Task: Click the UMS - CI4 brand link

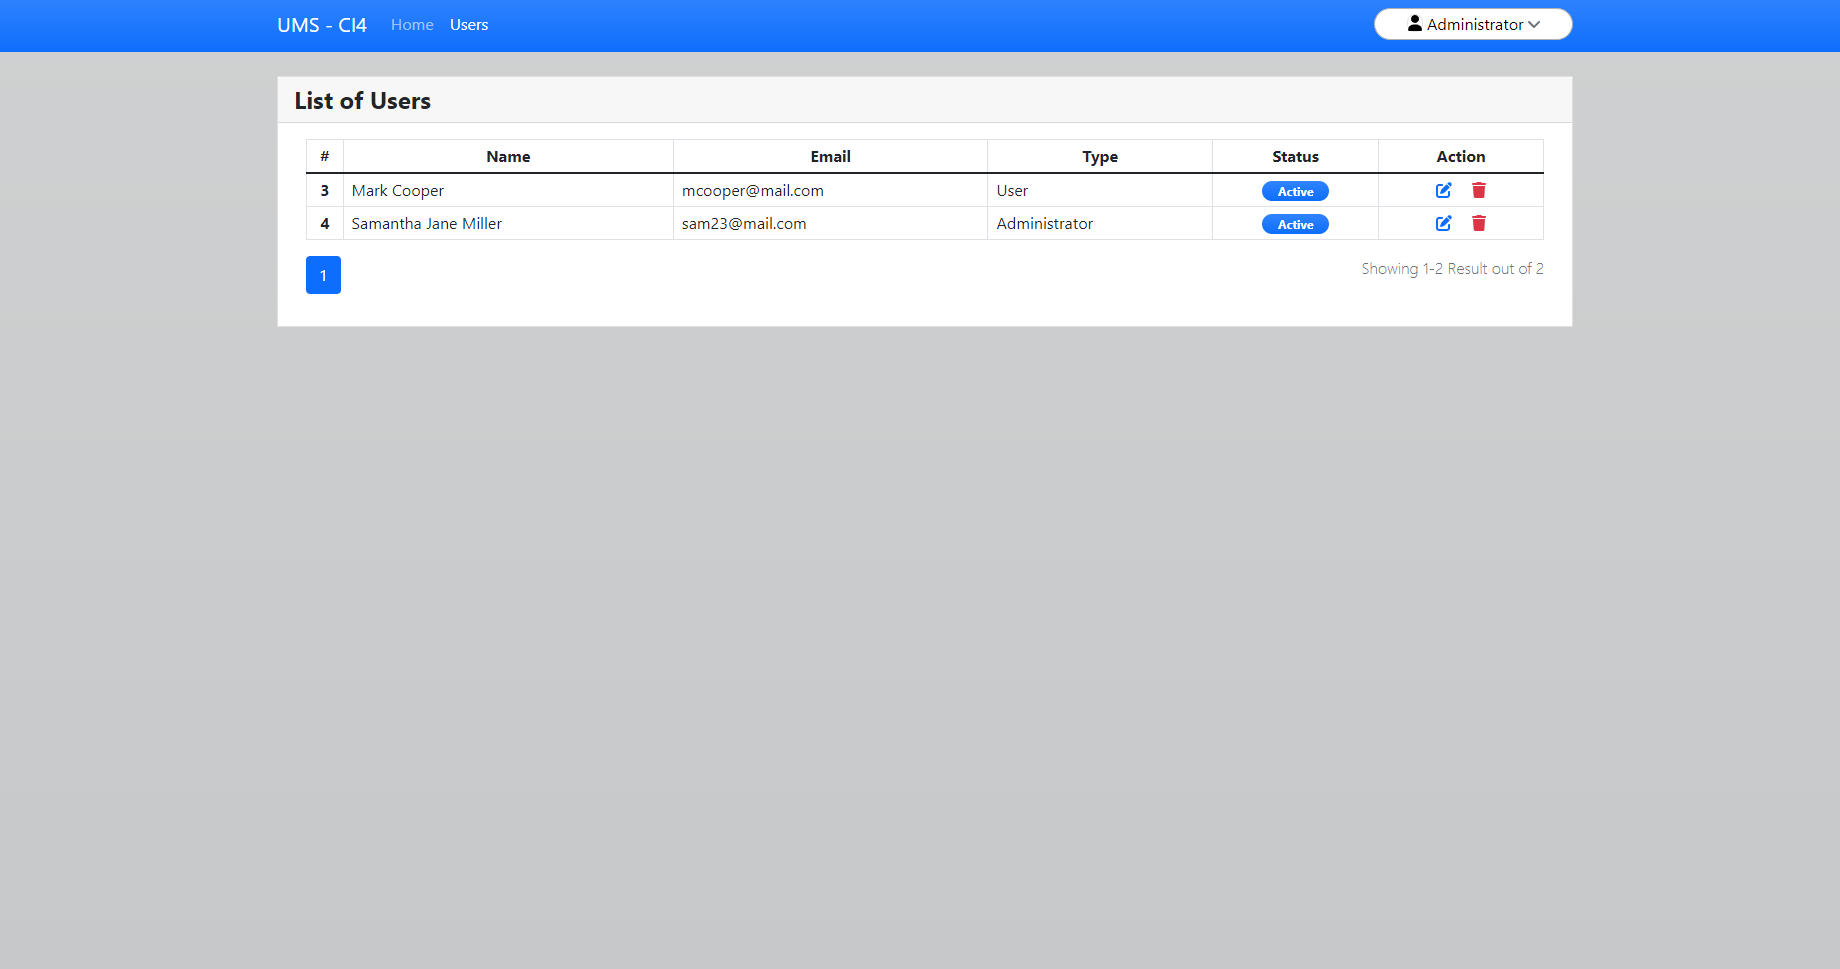Action: point(322,25)
